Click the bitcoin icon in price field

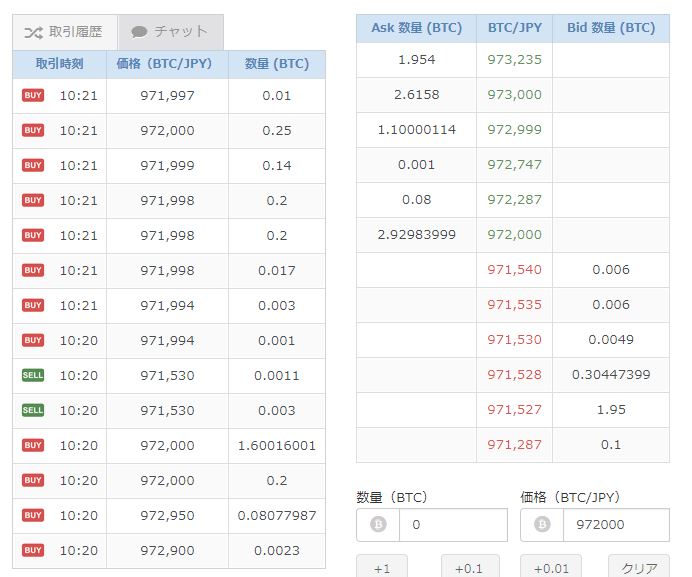(x=542, y=524)
